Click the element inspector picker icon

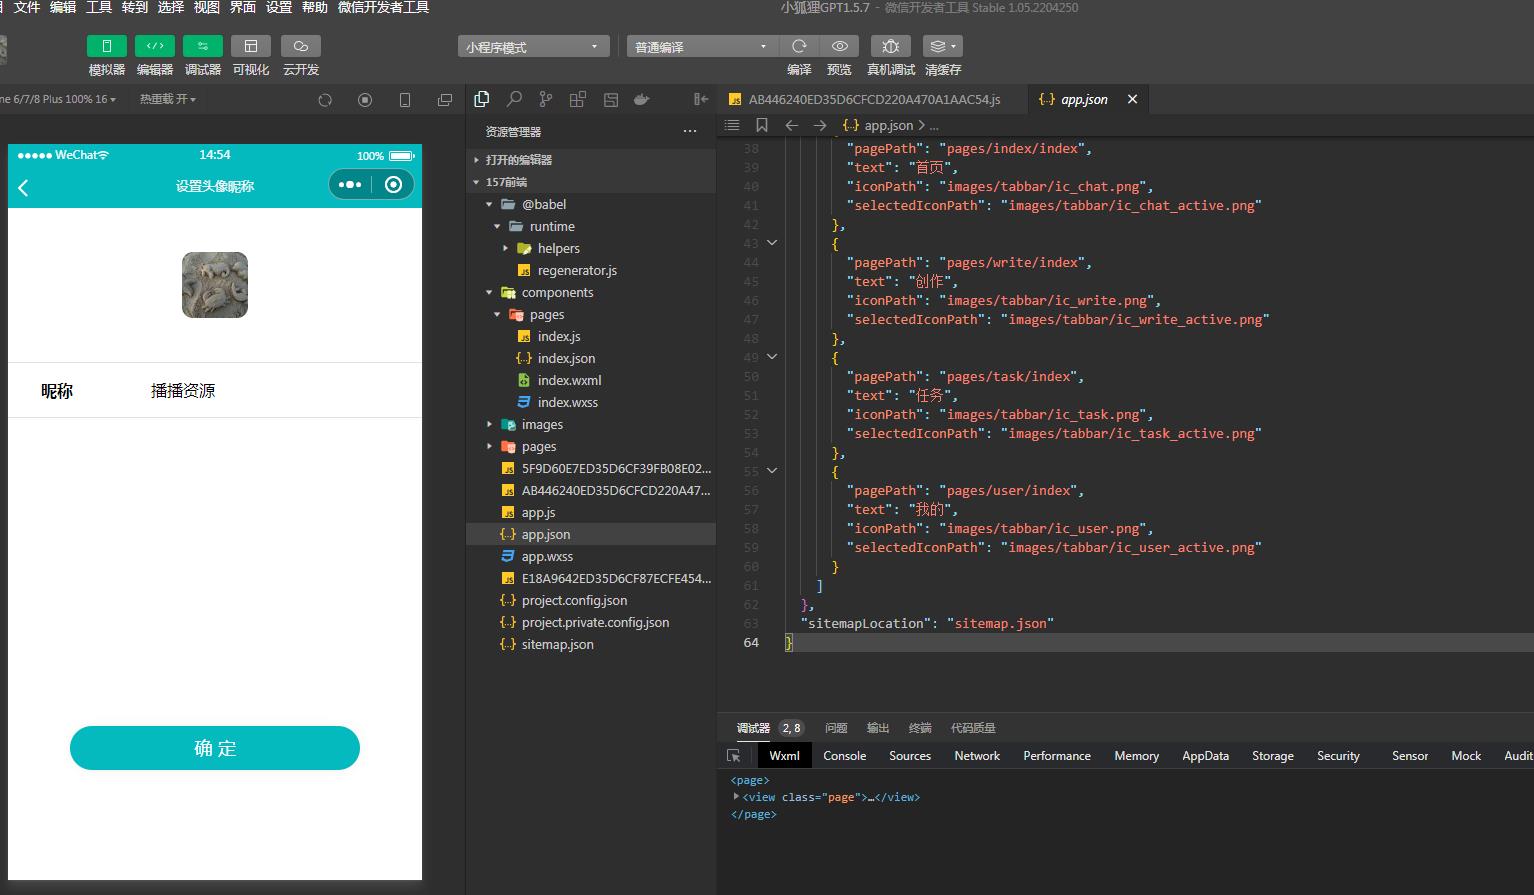coord(734,756)
